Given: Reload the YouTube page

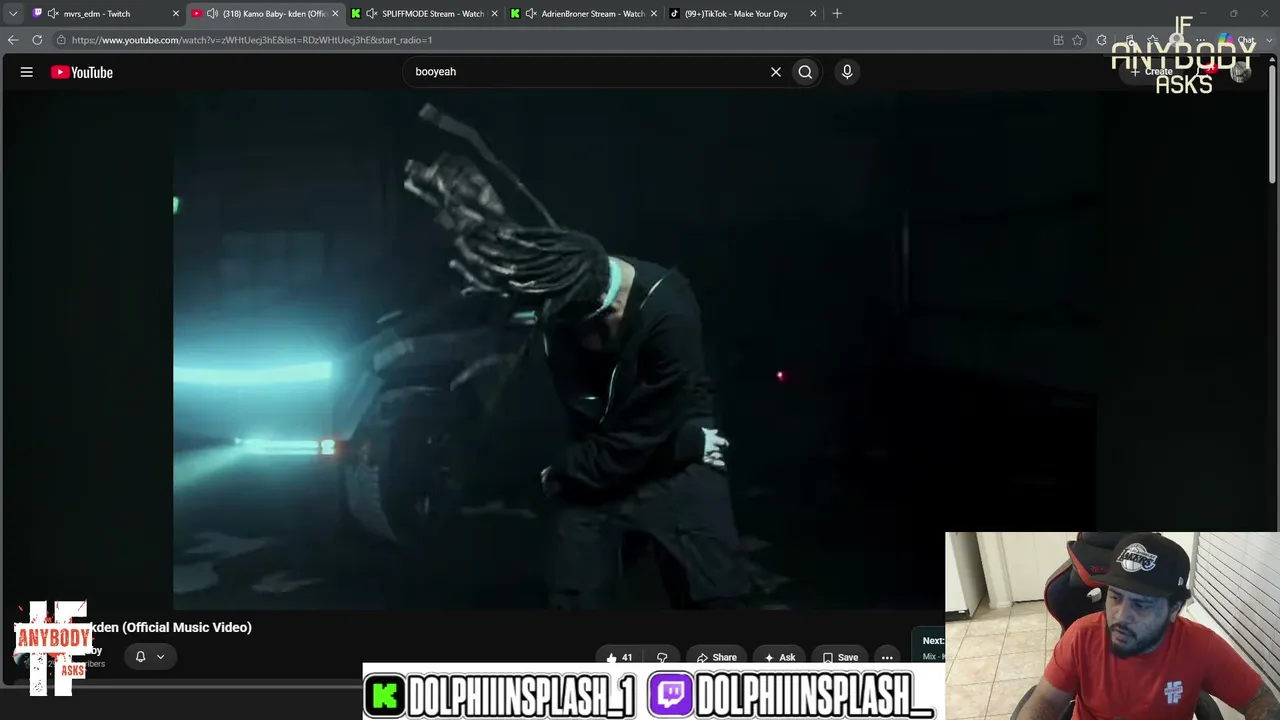Looking at the screenshot, I should pos(37,40).
